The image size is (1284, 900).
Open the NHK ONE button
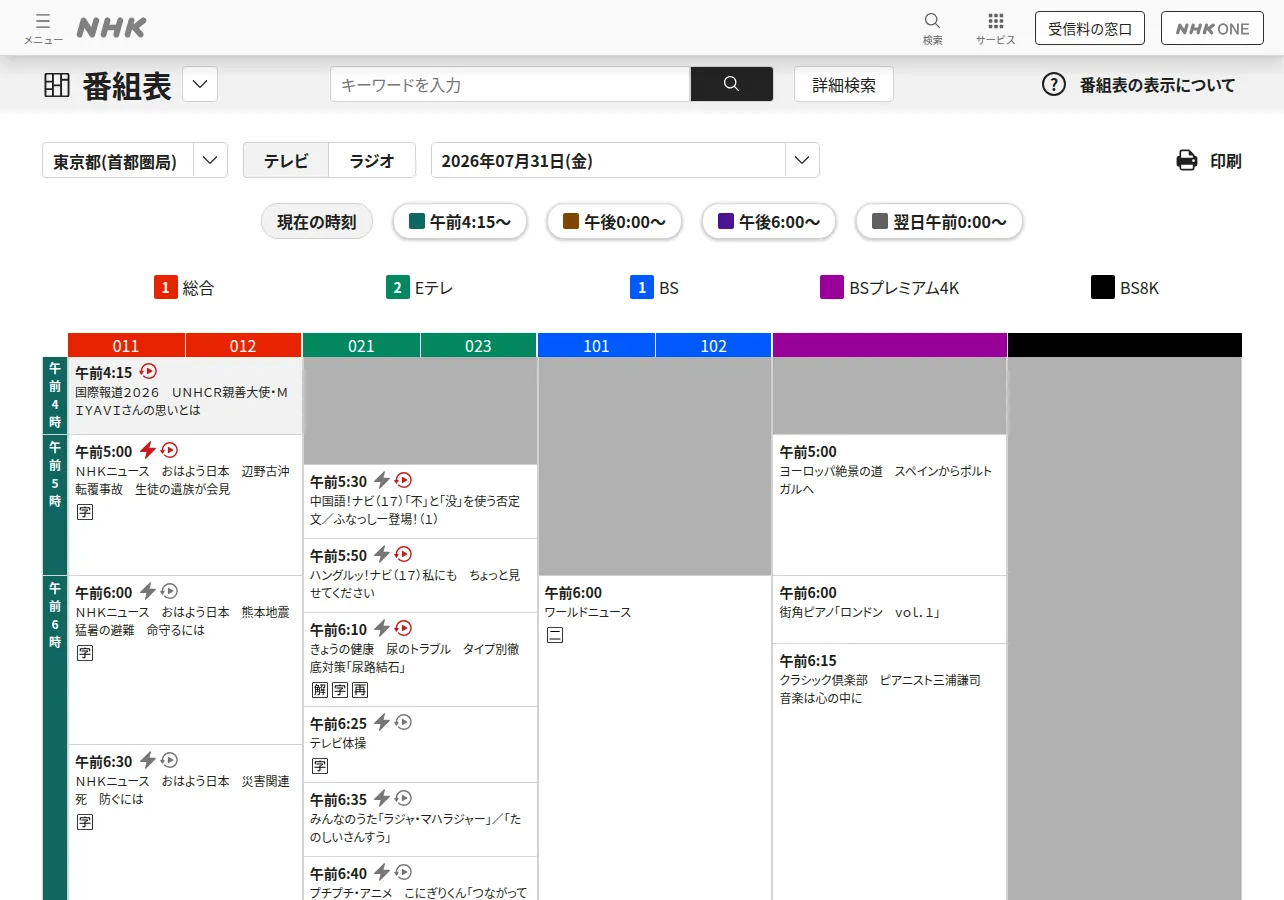coord(1212,28)
